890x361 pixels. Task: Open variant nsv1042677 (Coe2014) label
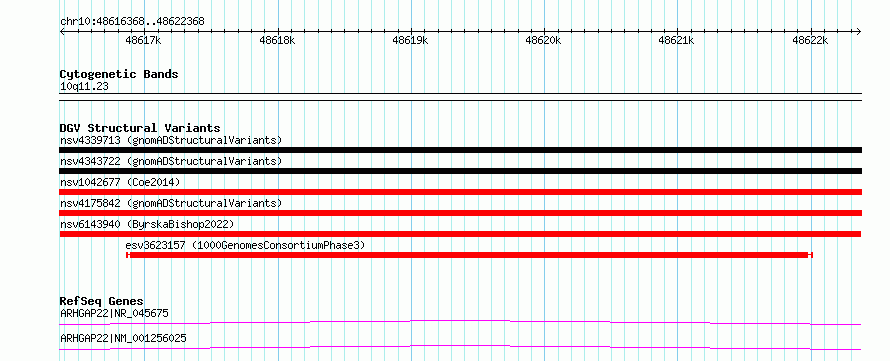(x=120, y=182)
